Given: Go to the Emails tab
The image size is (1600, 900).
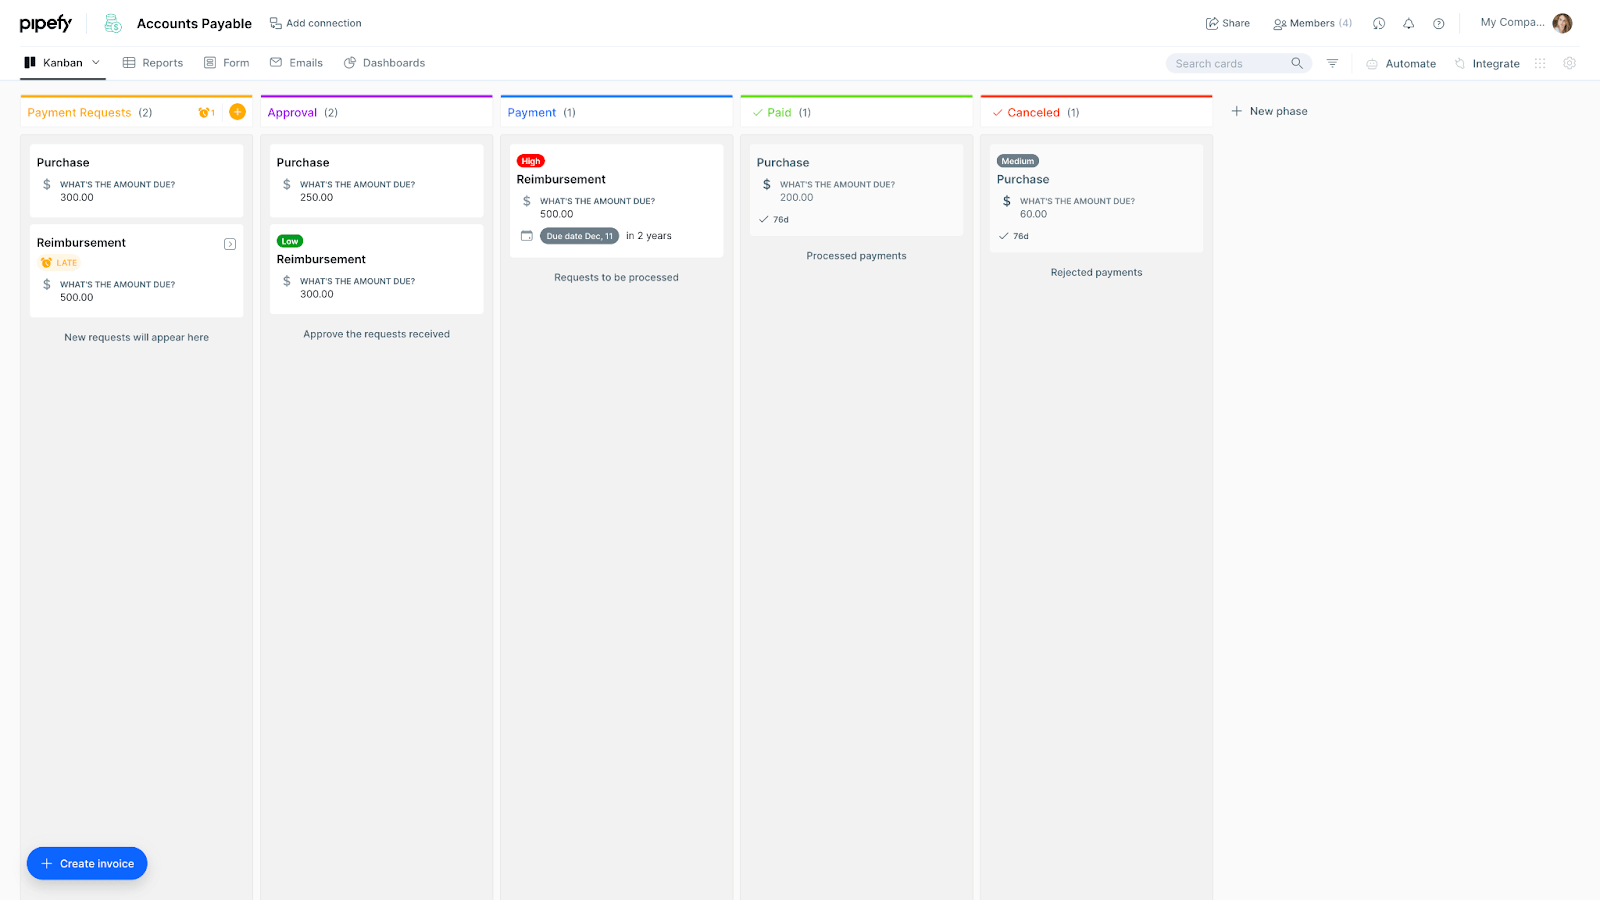Looking at the screenshot, I should (296, 63).
